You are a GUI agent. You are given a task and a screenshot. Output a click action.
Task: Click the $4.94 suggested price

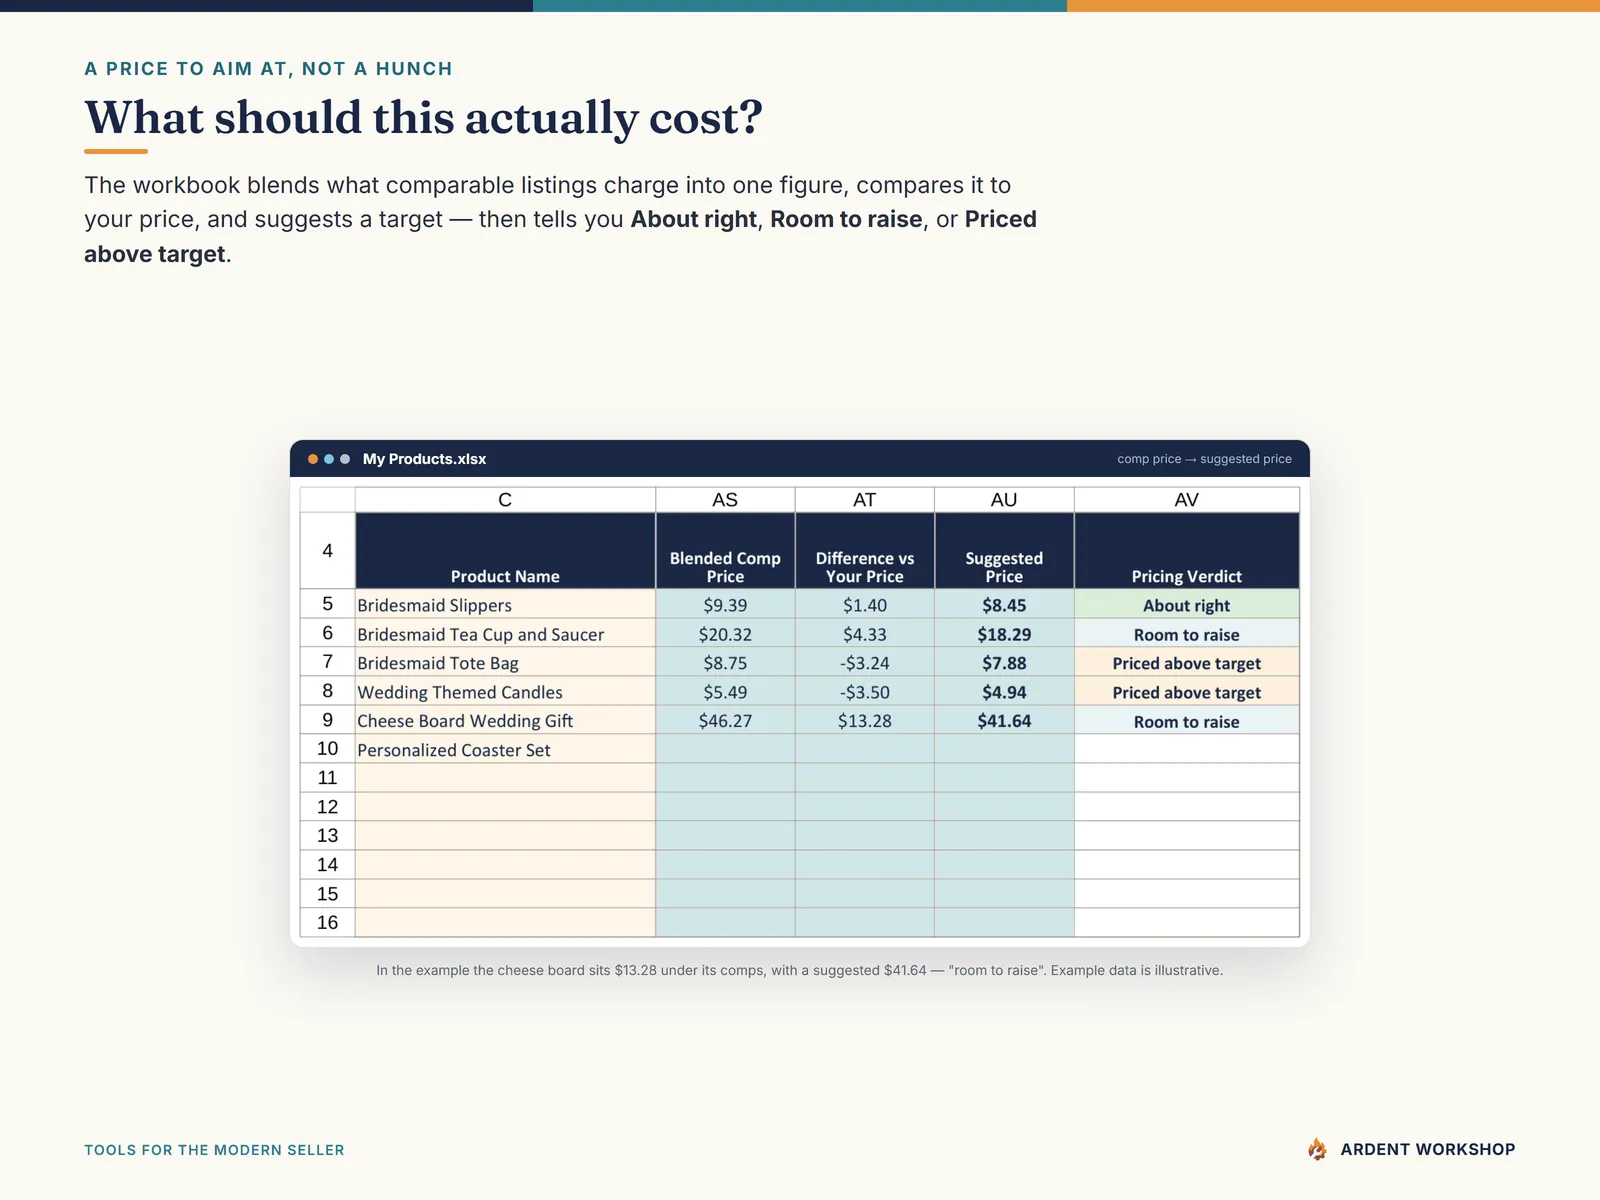1004,691
